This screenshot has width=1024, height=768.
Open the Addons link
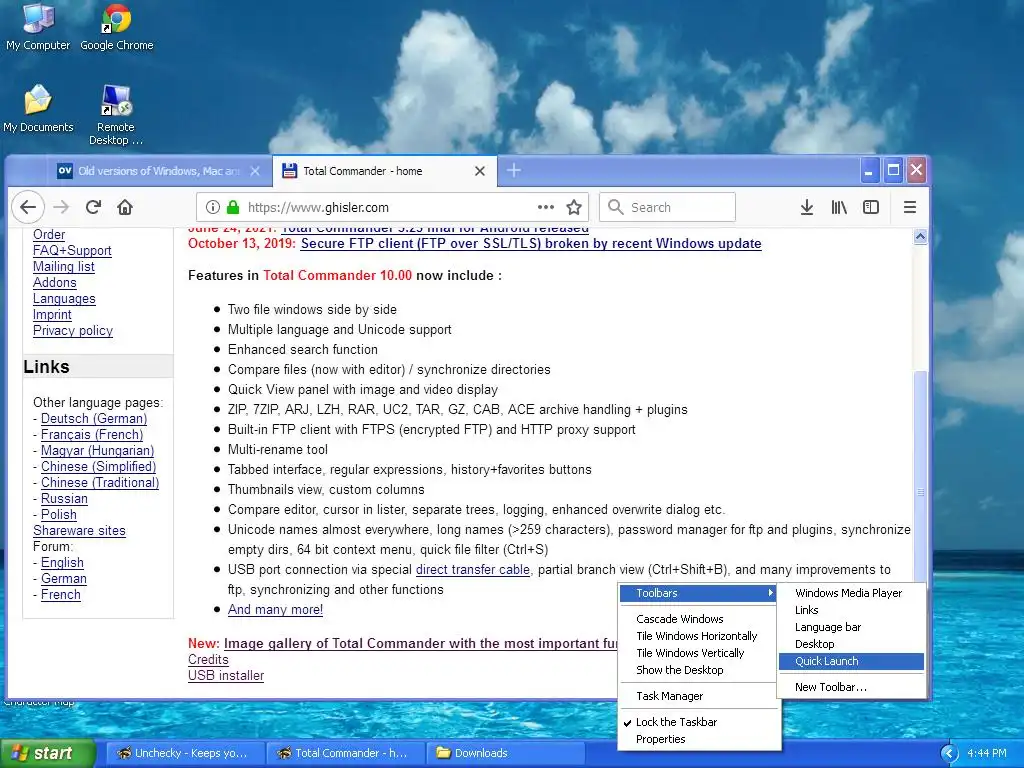54,282
